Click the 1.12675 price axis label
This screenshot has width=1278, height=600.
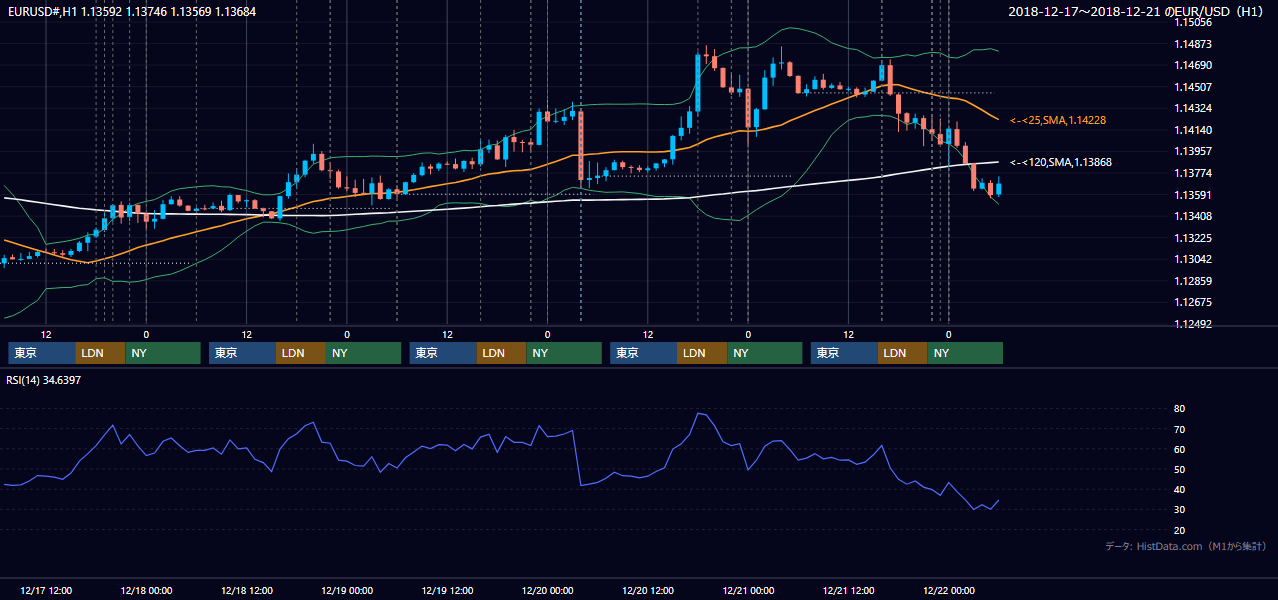point(1193,302)
